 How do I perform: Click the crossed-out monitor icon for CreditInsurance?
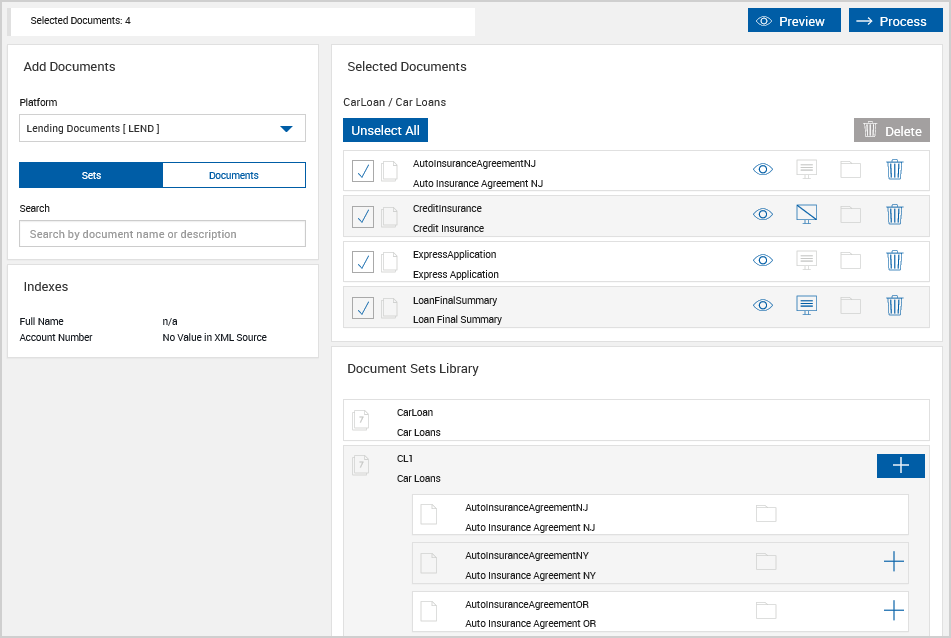coord(806,214)
